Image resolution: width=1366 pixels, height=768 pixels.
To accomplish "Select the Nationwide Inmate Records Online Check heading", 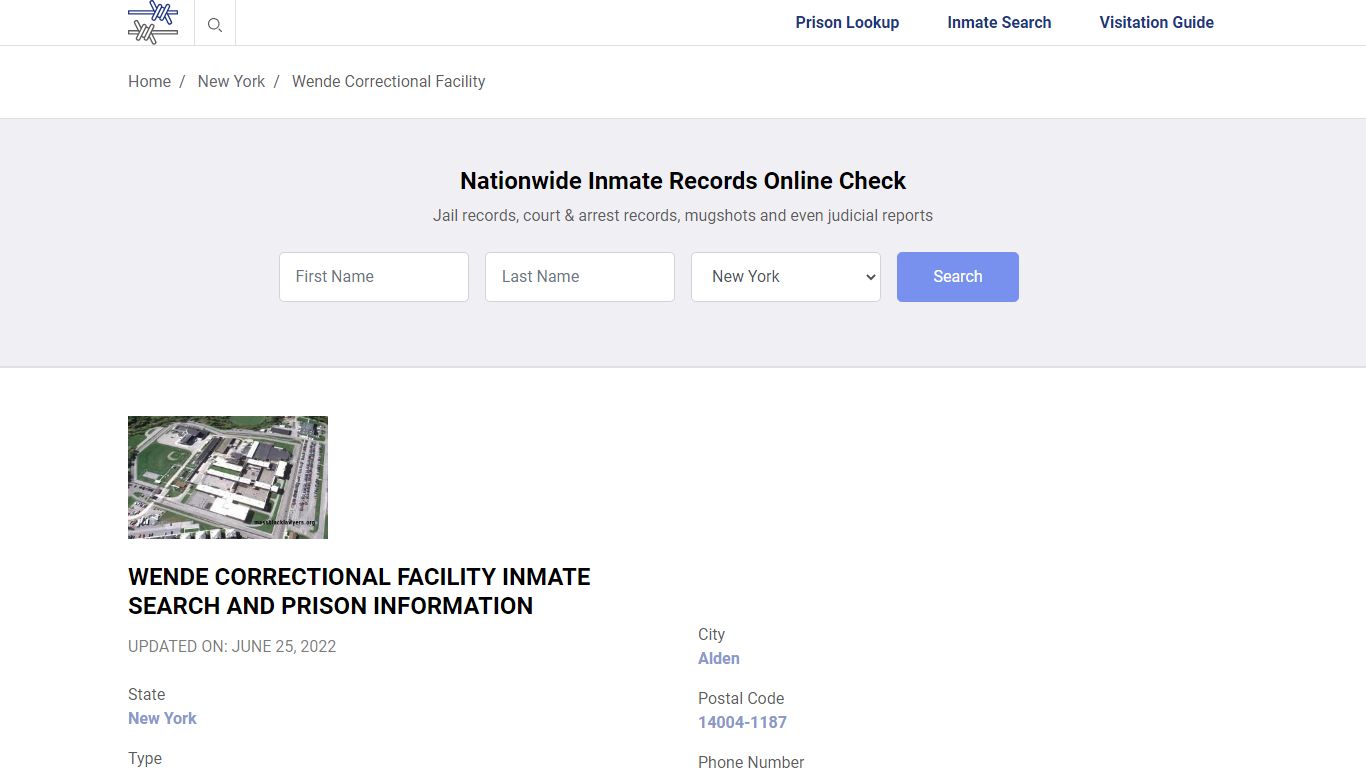I will click(x=683, y=181).
